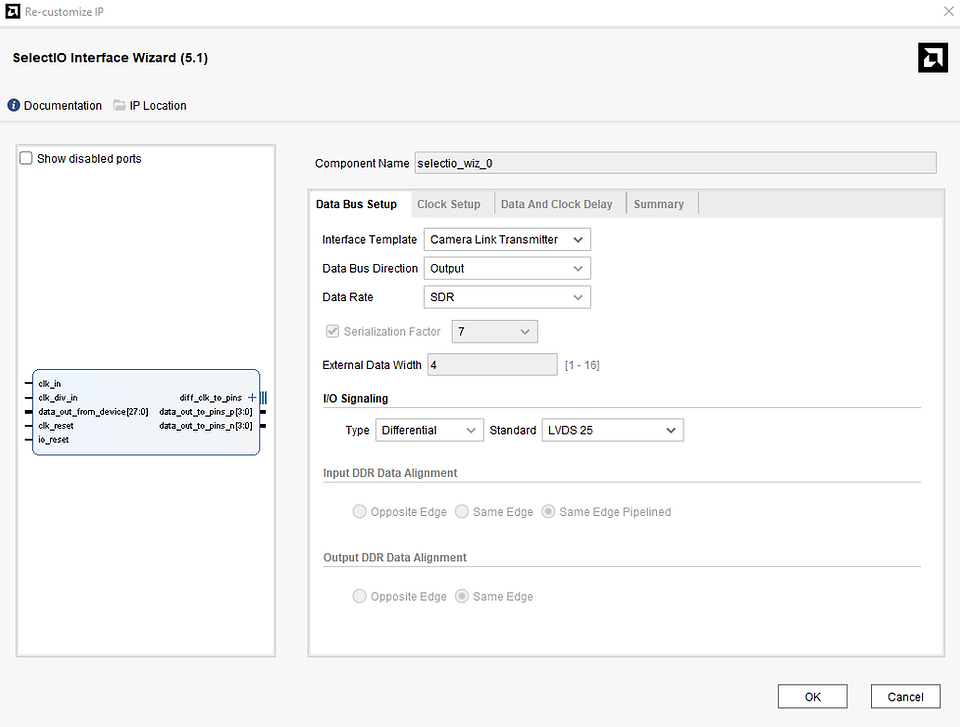Viewport: 960px width, 727px height.
Task: Click the Documentation info icon
Action: tap(13, 105)
